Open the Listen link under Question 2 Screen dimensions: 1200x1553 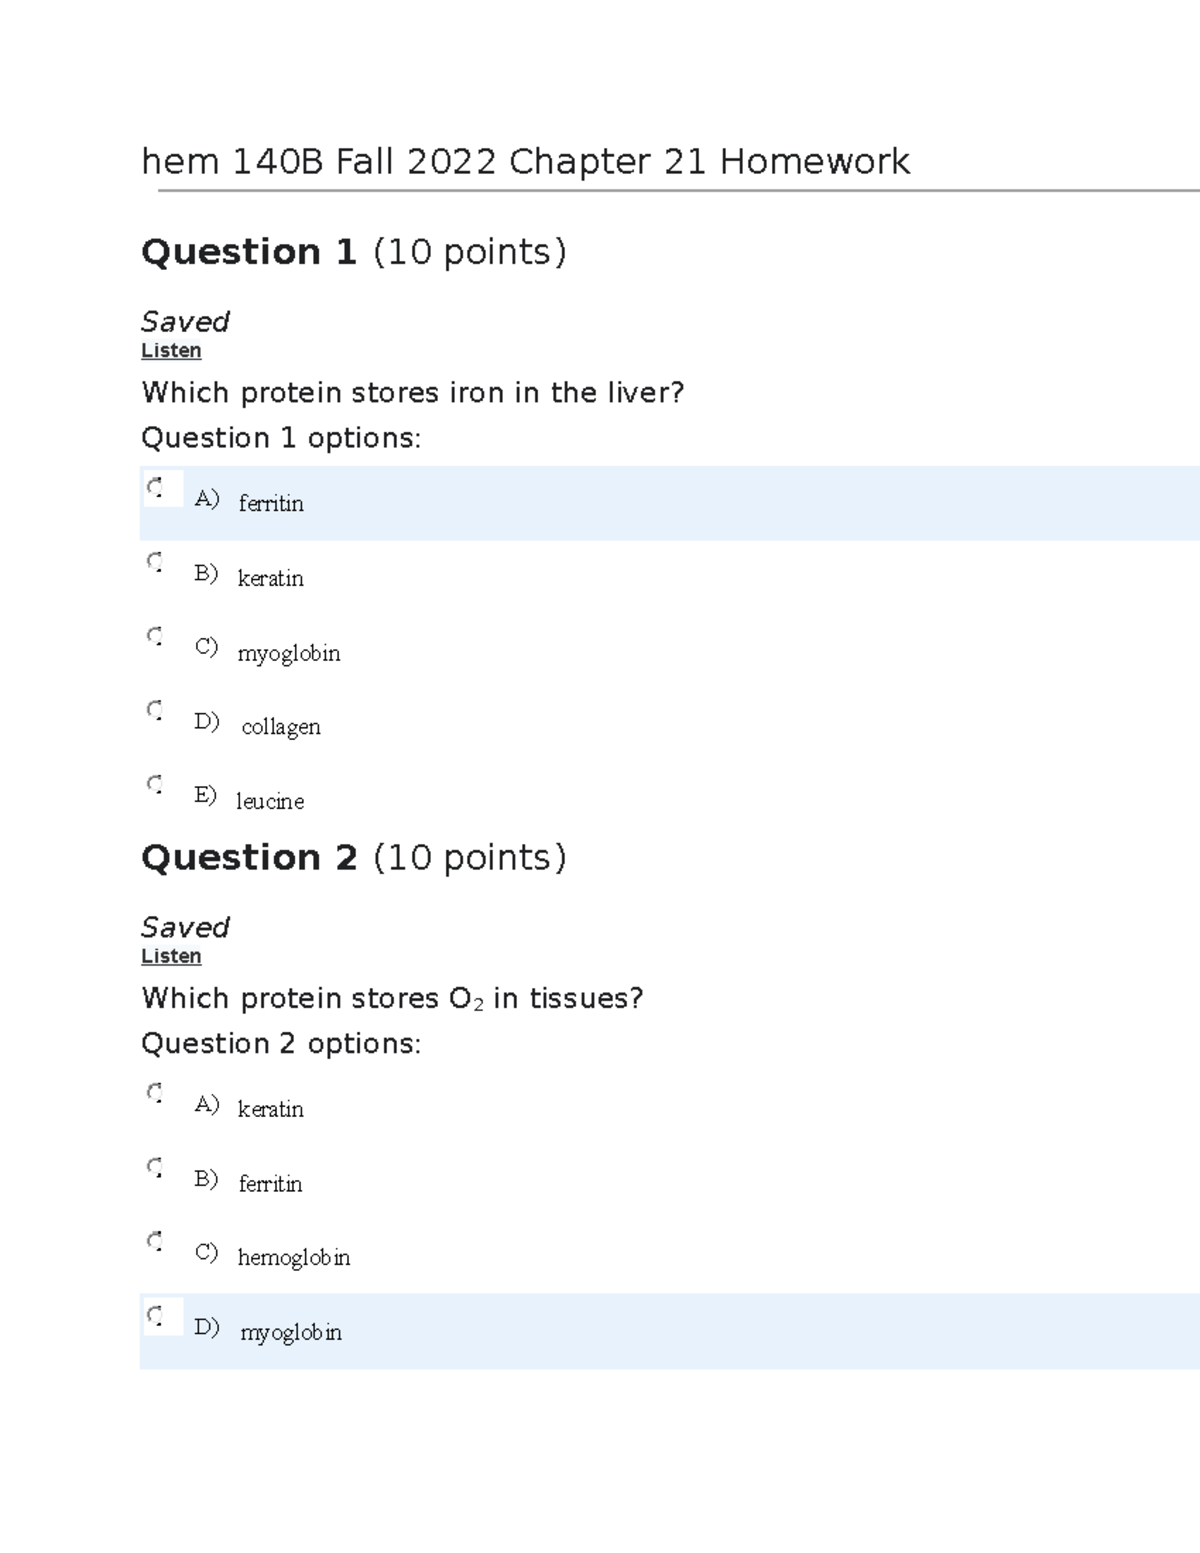[171, 956]
